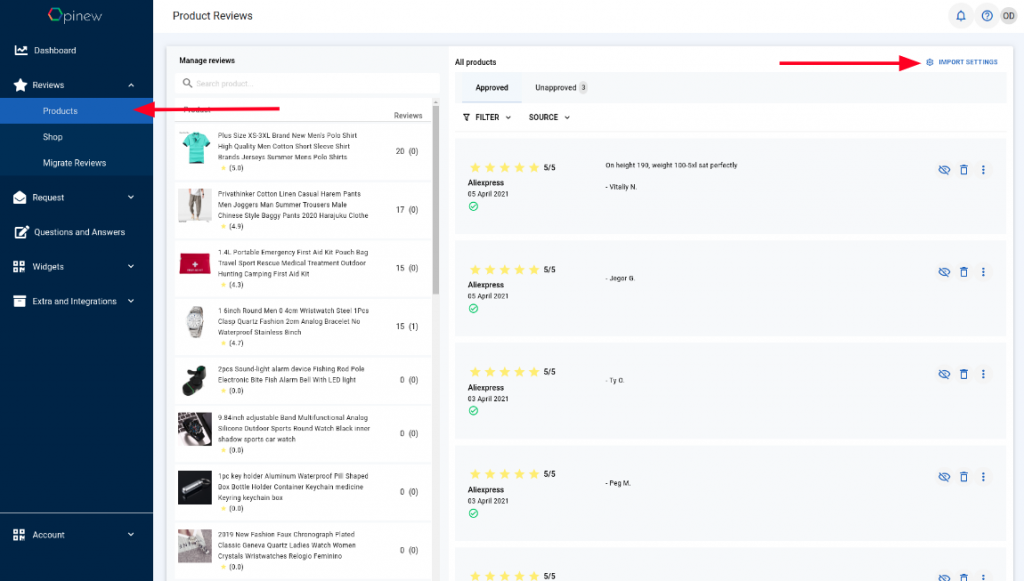Open more options for Vitaliy N. review
The width and height of the screenshot is (1024, 581).
[x=983, y=170]
